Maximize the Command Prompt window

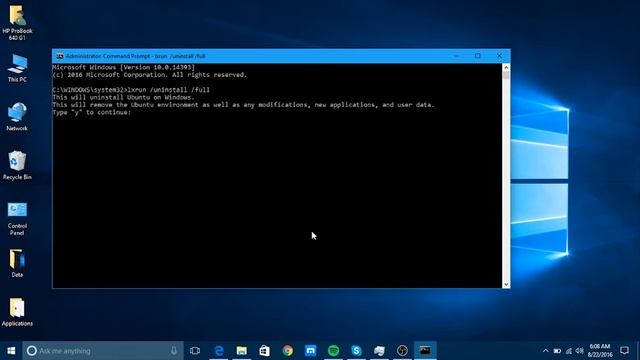478,56
